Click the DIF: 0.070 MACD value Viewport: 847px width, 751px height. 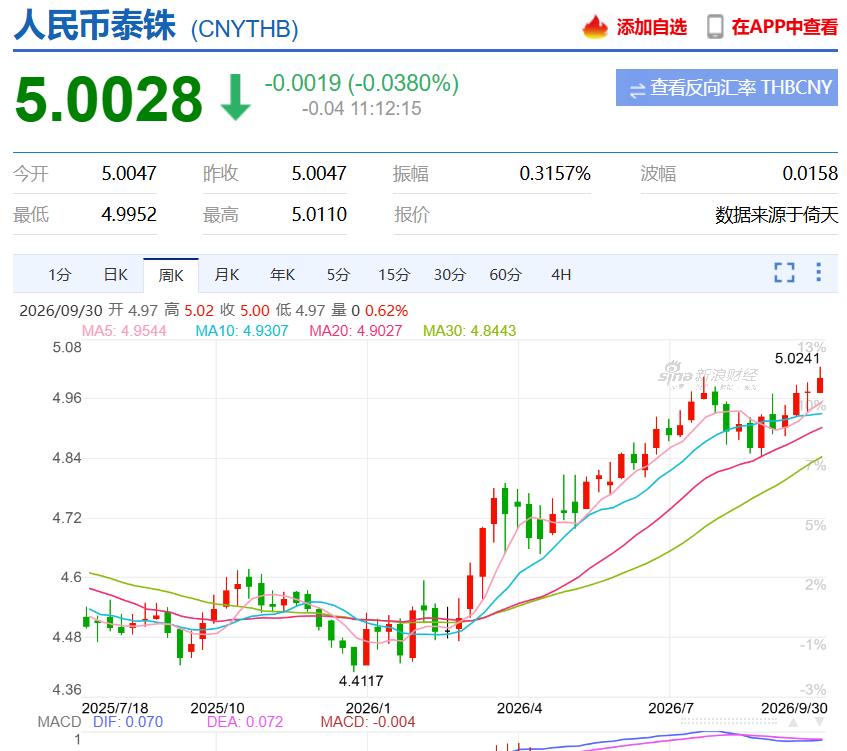coord(128,722)
